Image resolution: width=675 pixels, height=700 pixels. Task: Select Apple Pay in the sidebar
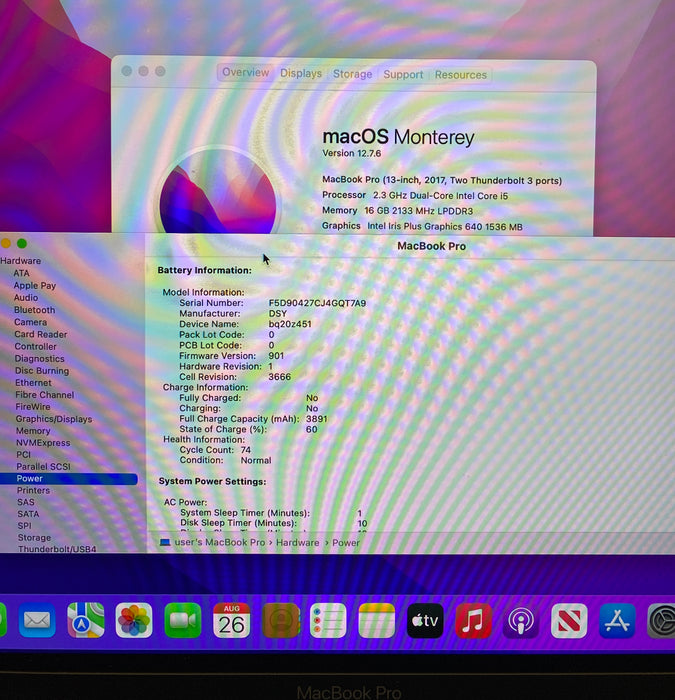34,285
